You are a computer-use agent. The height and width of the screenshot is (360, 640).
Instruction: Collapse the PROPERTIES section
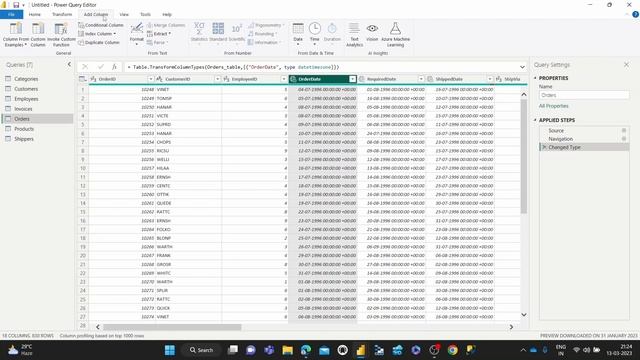tap(535, 78)
